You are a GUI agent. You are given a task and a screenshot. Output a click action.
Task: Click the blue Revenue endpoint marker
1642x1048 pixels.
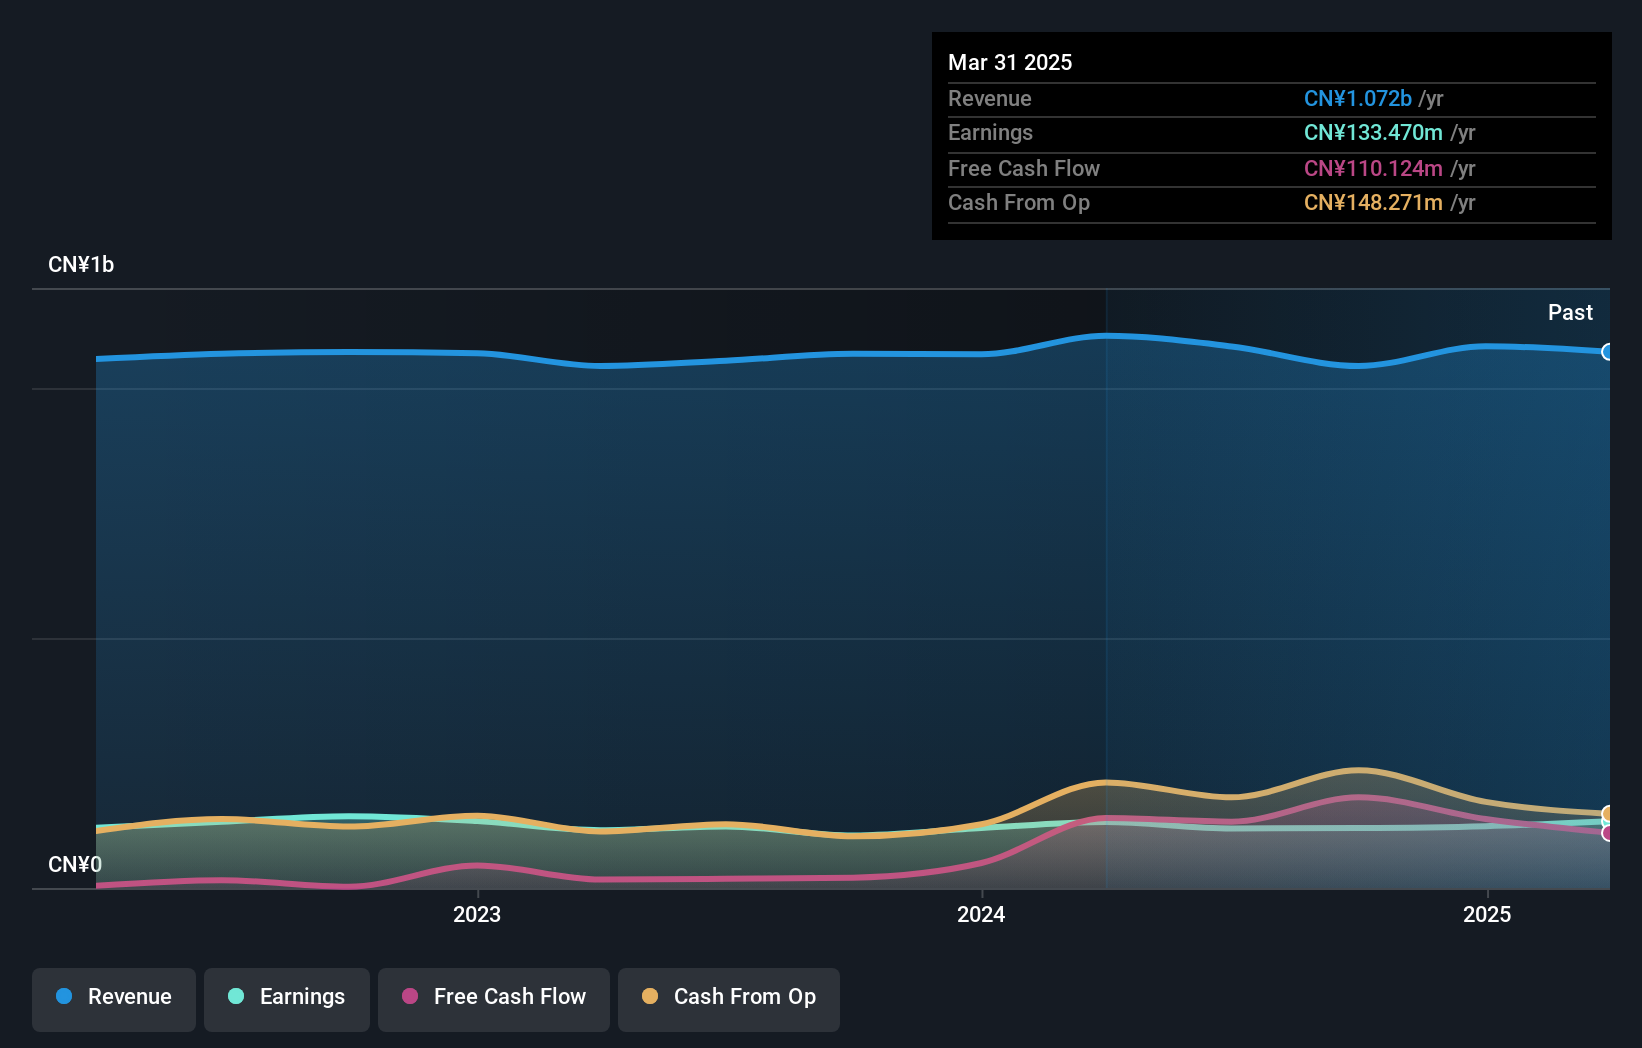click(1607, 352)
